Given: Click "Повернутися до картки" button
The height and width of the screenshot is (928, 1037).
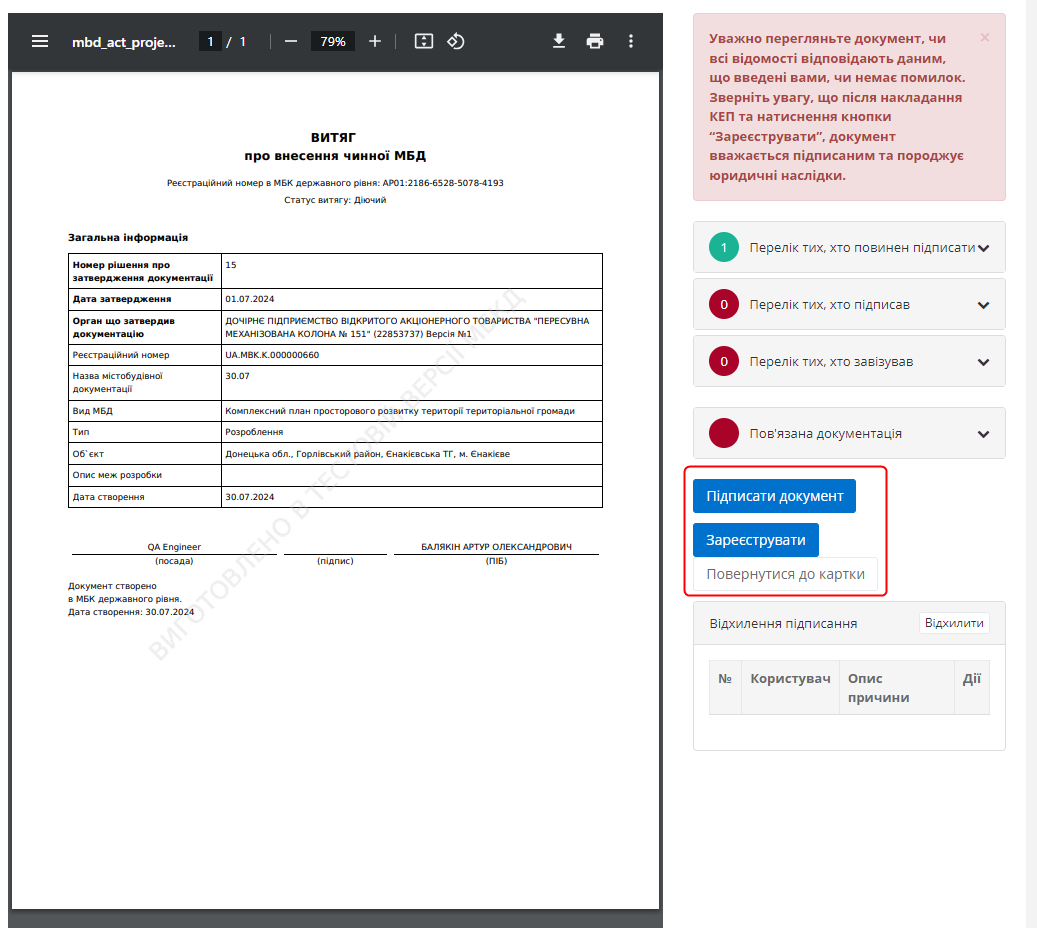Looking at the screenshot, I should [x=785, y=575].
